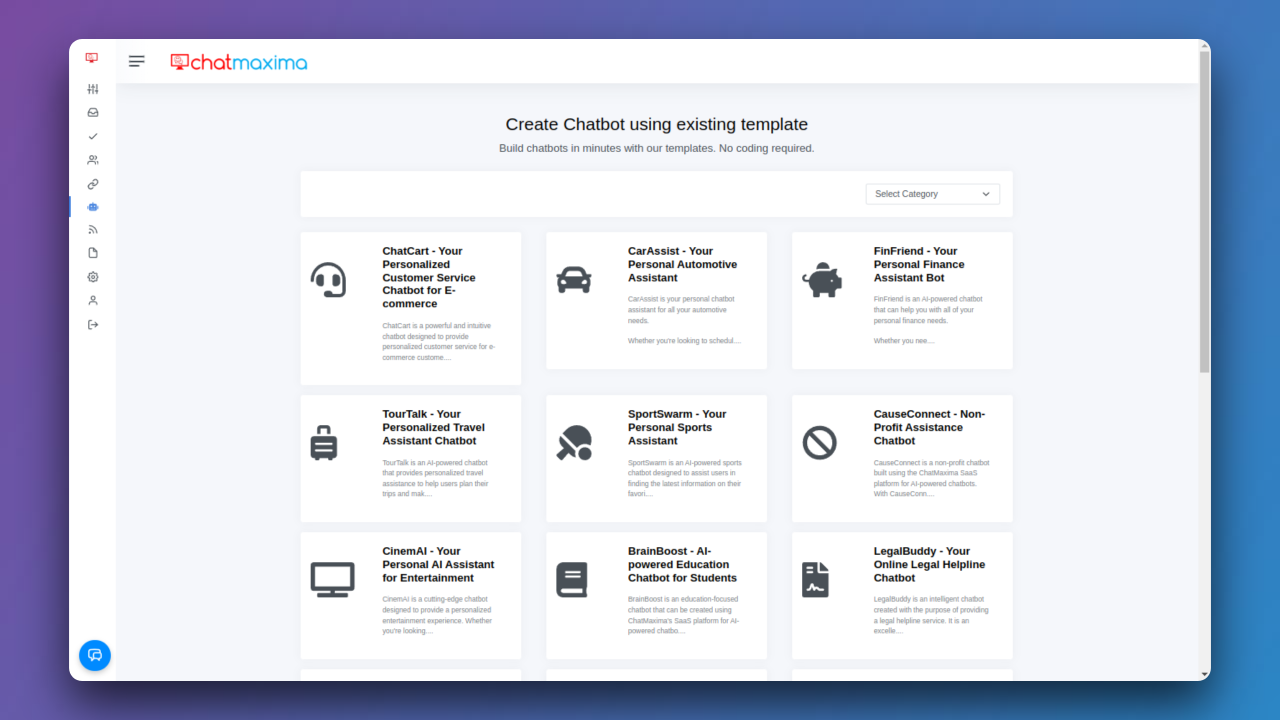1280x720 pixels.
Task: Open the inbox tray icon in sidebar
Action: (x=93, y=113)
